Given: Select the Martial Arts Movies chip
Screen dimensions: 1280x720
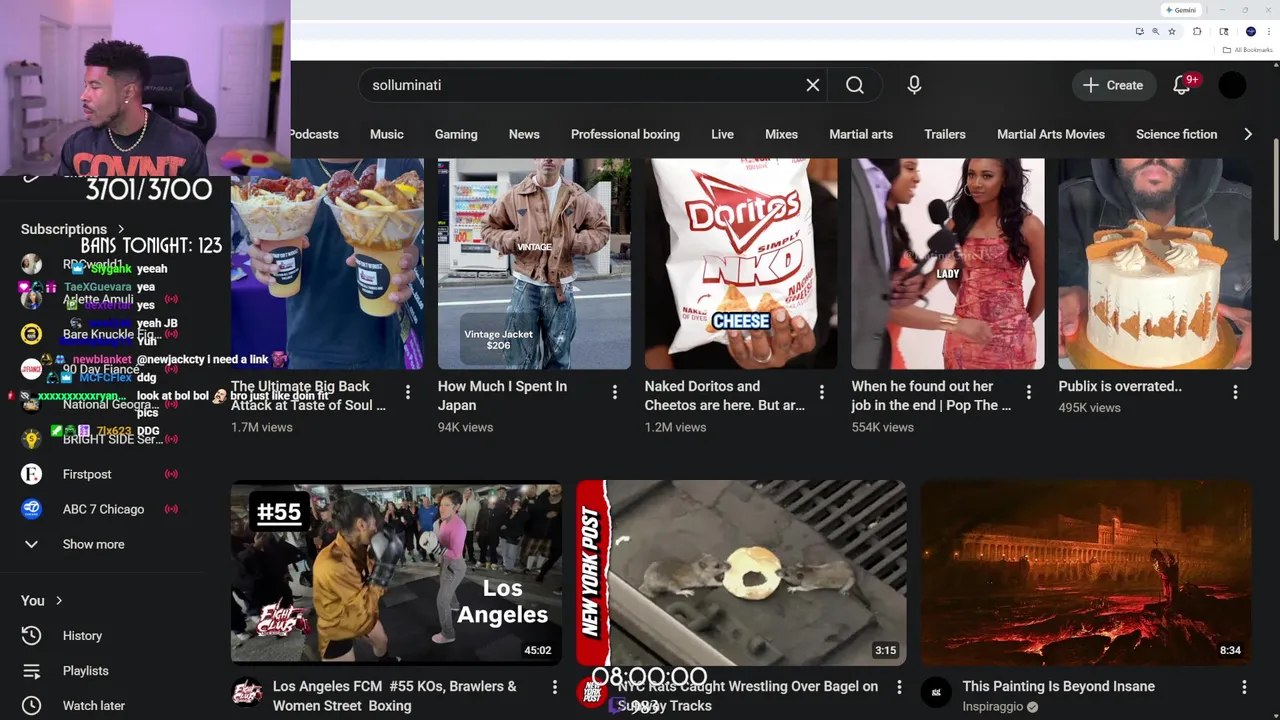Looking at the screenshot, I should point(1051,134).
